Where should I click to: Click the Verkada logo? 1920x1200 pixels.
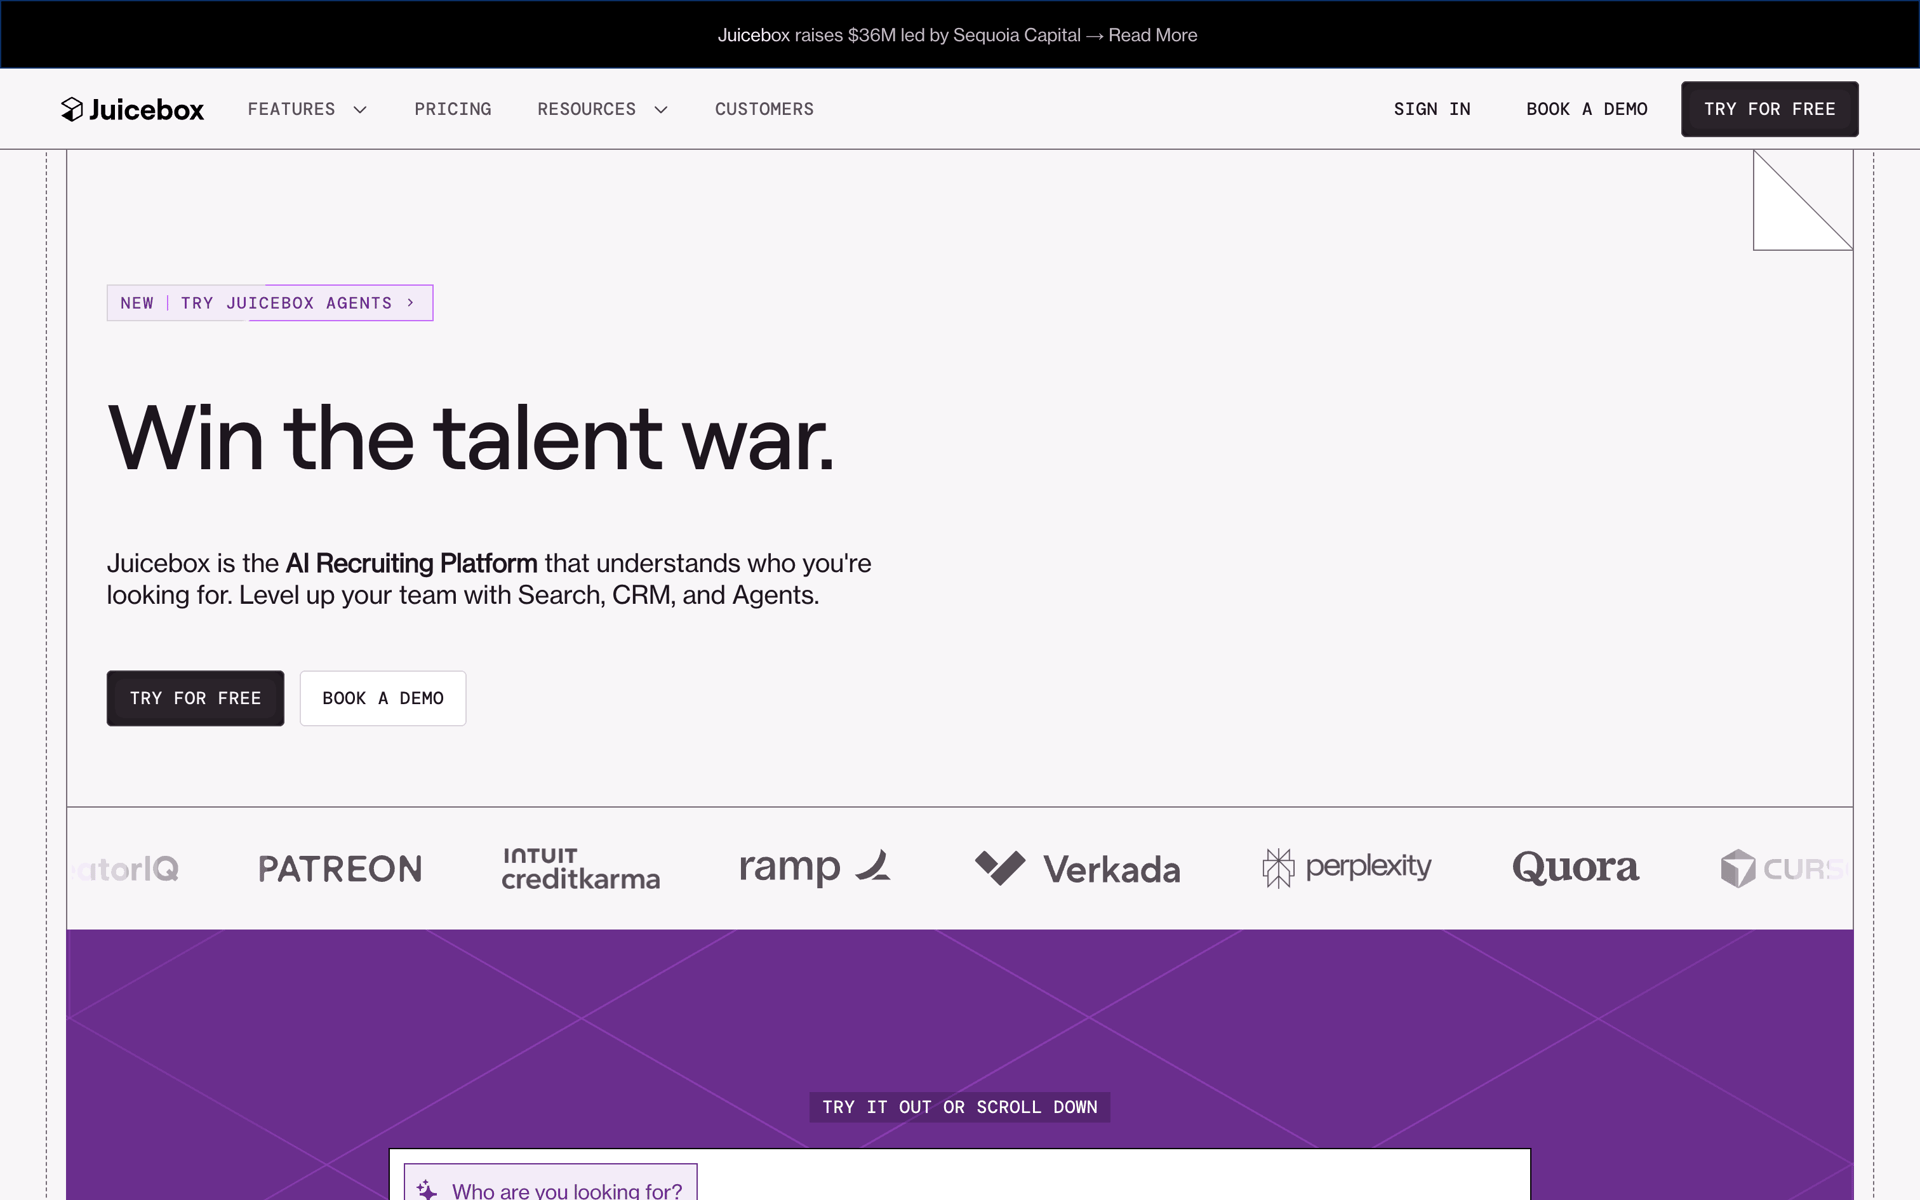point(1078,868)
